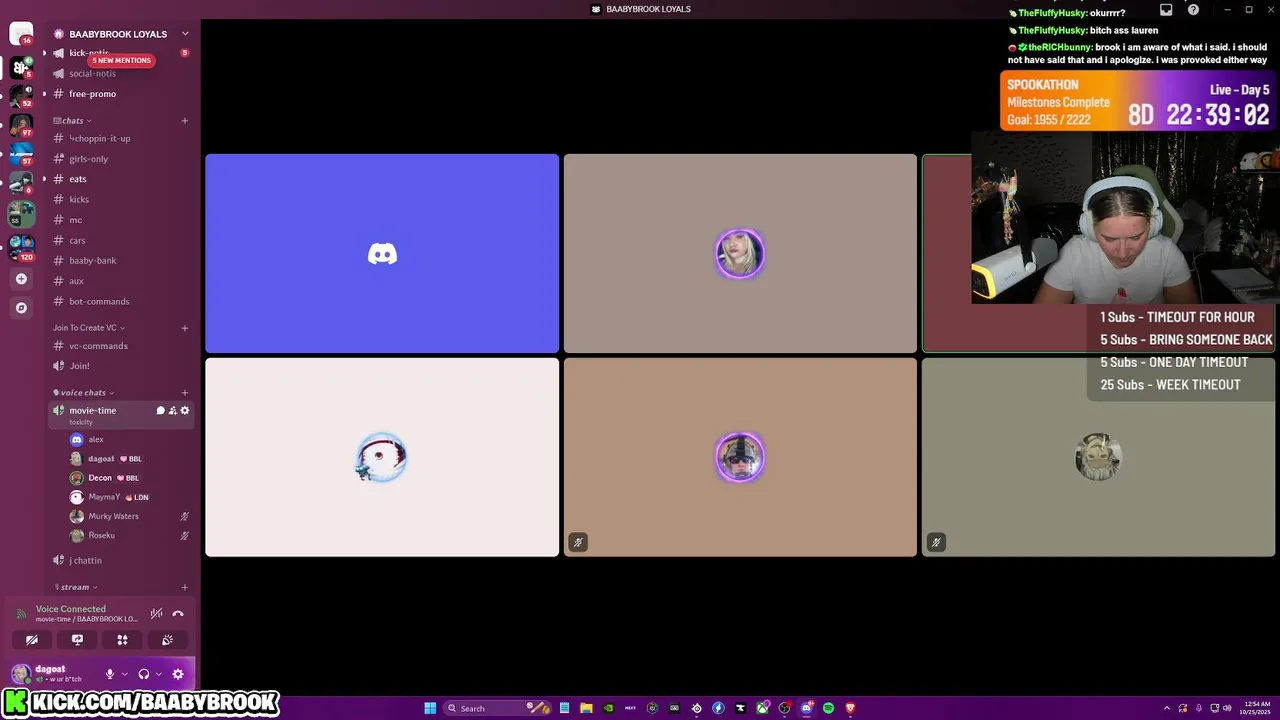
Task: Share your screen from the voice panel
Action: 77,640
